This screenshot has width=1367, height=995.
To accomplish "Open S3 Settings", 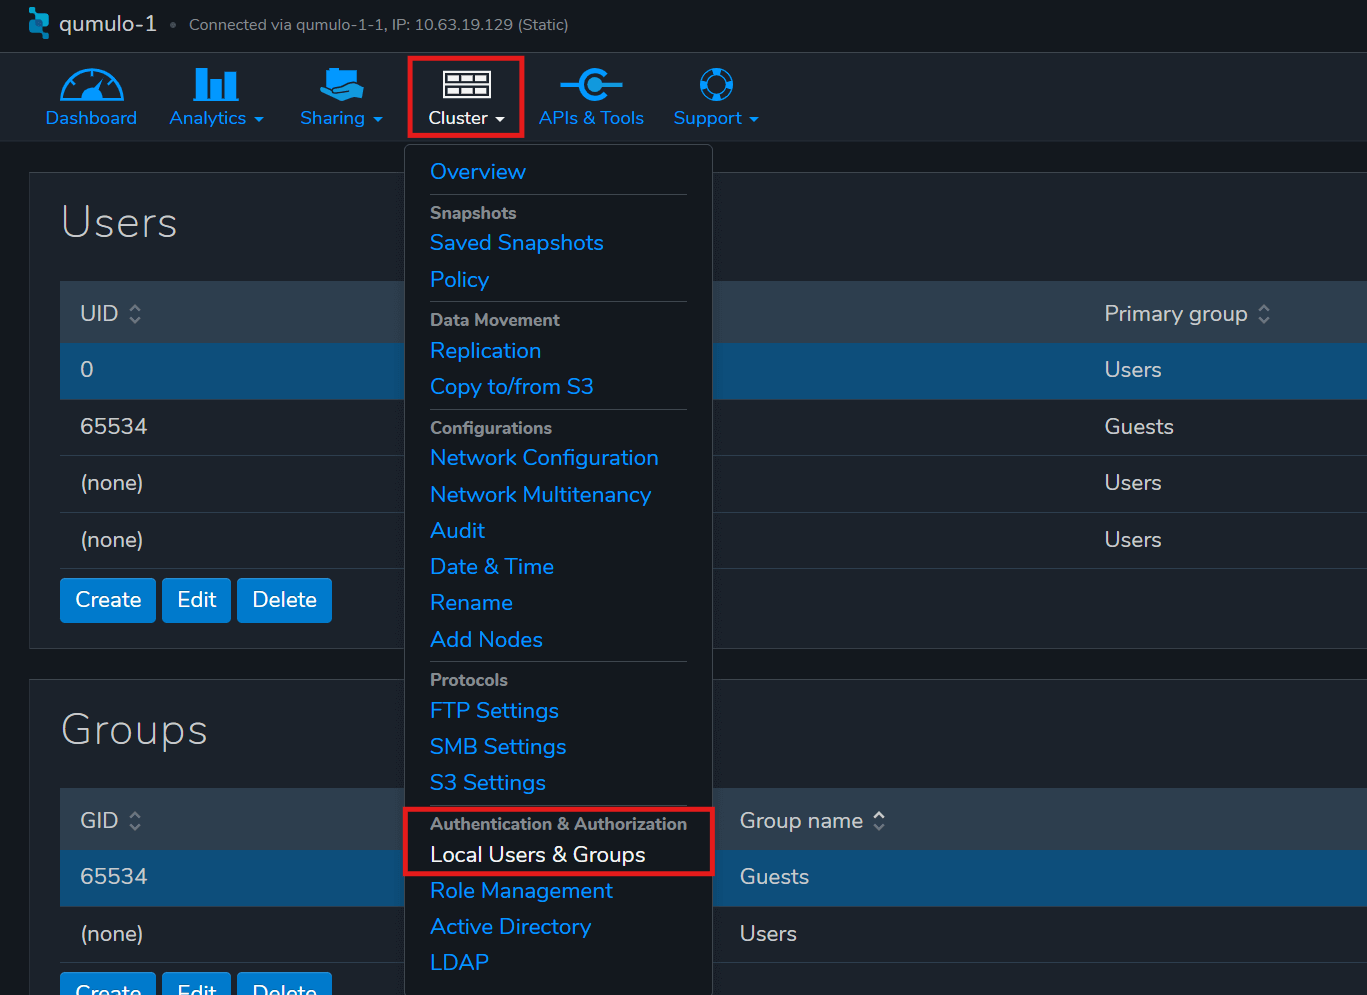I will pos(488,783).
